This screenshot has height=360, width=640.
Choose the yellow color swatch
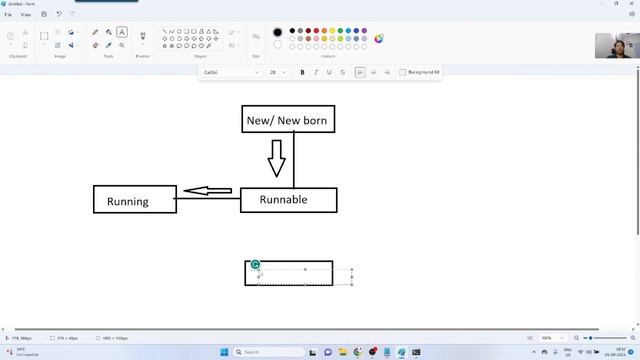coord(332,31)
